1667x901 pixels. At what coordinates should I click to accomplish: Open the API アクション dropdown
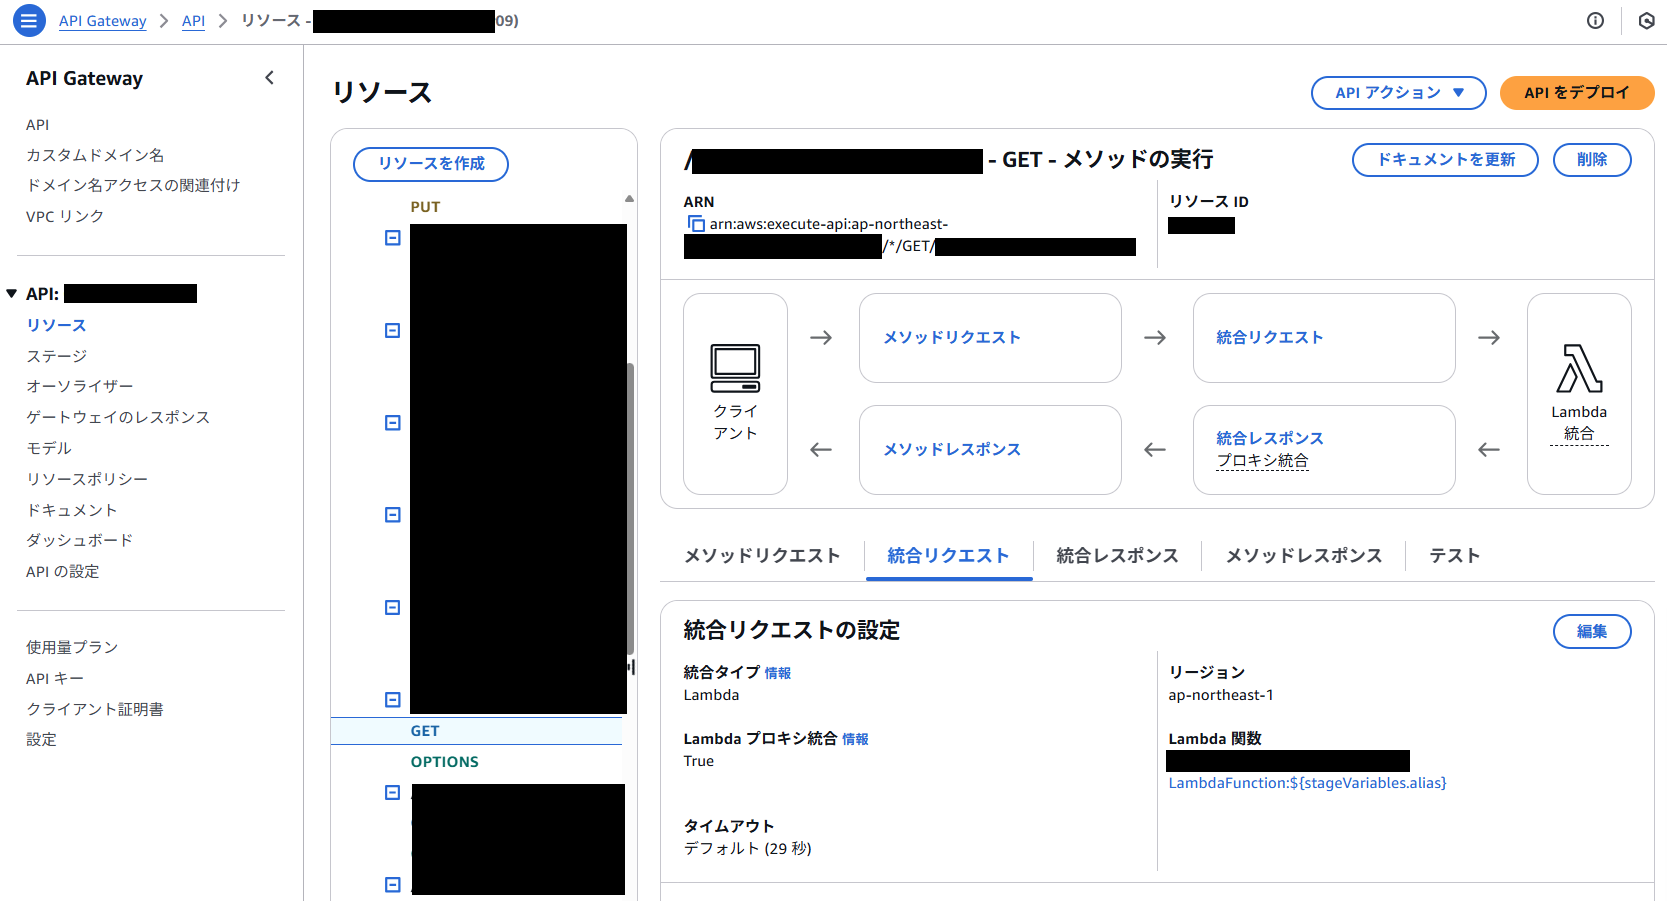[1398, 92]
